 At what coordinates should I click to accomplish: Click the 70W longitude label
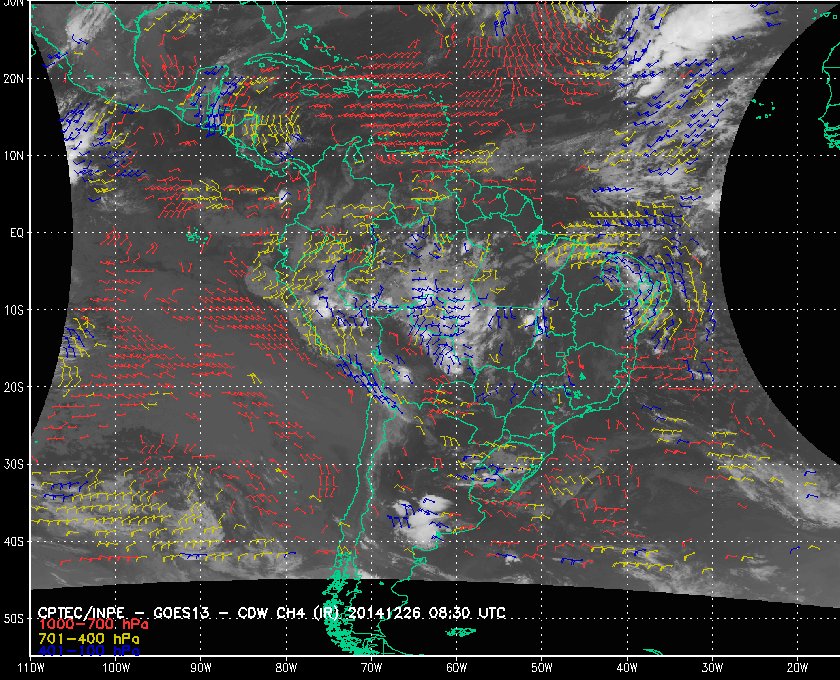click(371, 668)
